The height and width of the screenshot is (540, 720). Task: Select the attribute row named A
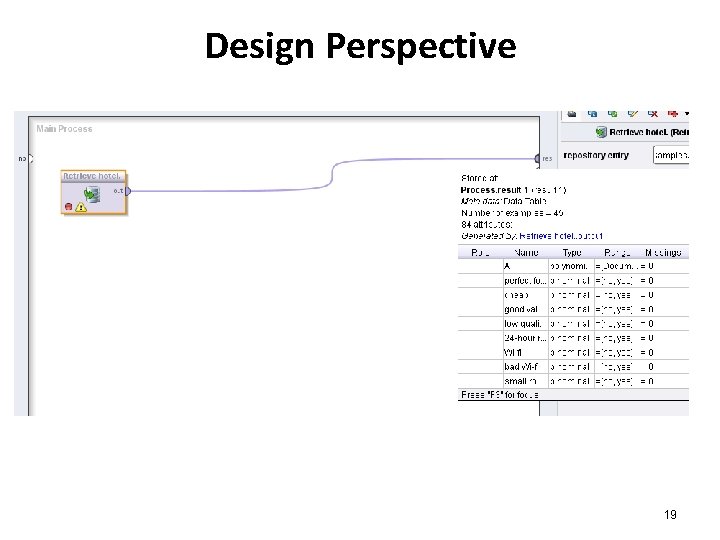574,266
